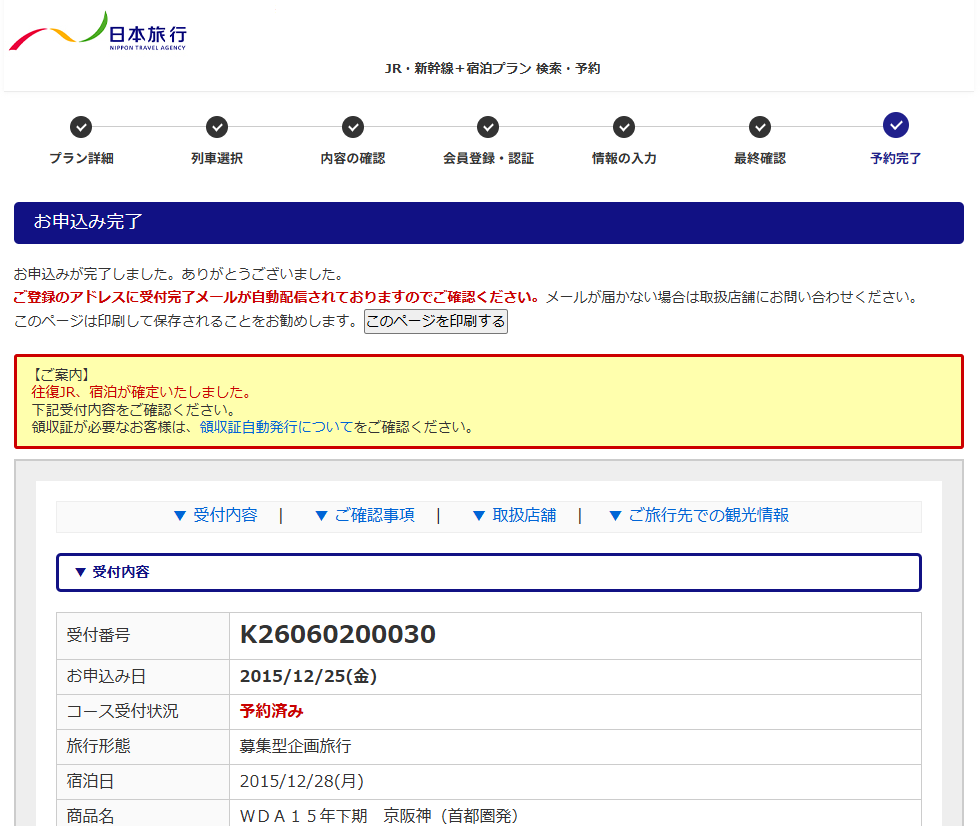Click the コース受付状況 row label

point(122,712)
